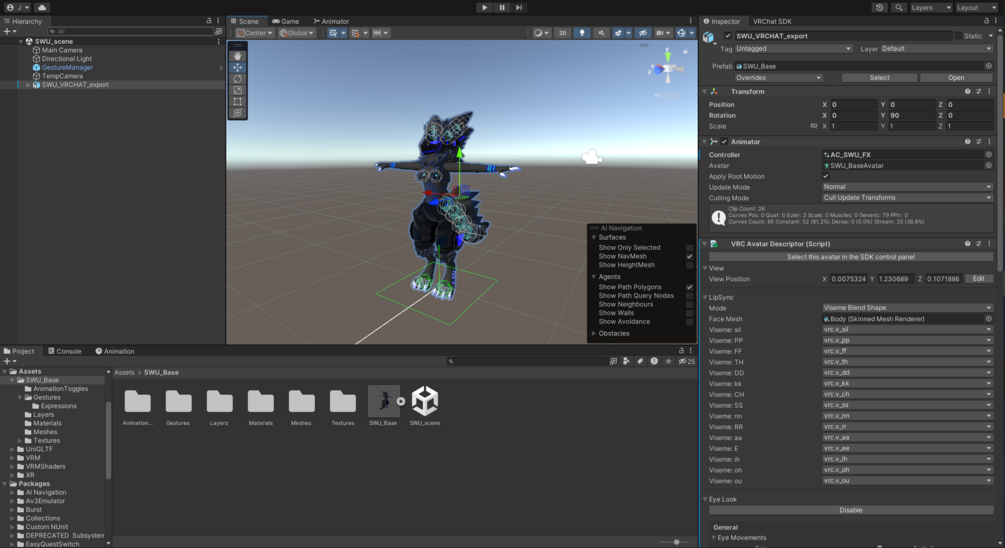This screenshot has width=1005, height=548.
Task: Open the Center pivot dropdown
Action: [254, 33]
